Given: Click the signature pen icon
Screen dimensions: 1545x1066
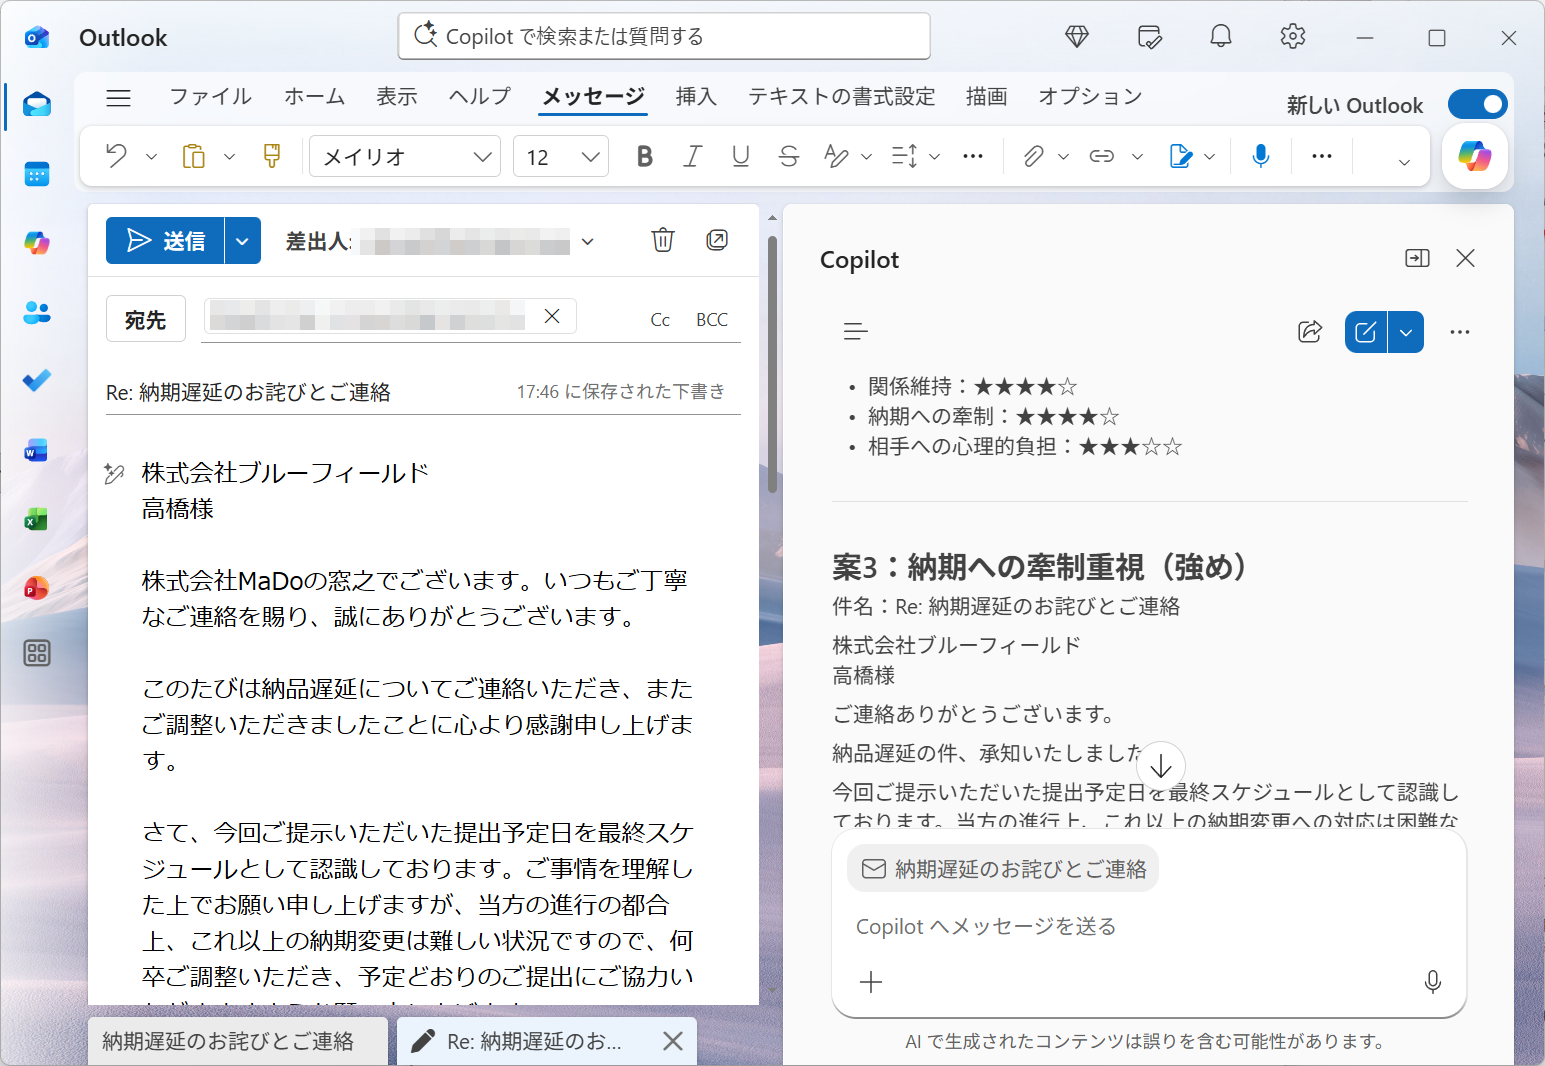Looking at the screenshot, I should tap(1181, 156).
